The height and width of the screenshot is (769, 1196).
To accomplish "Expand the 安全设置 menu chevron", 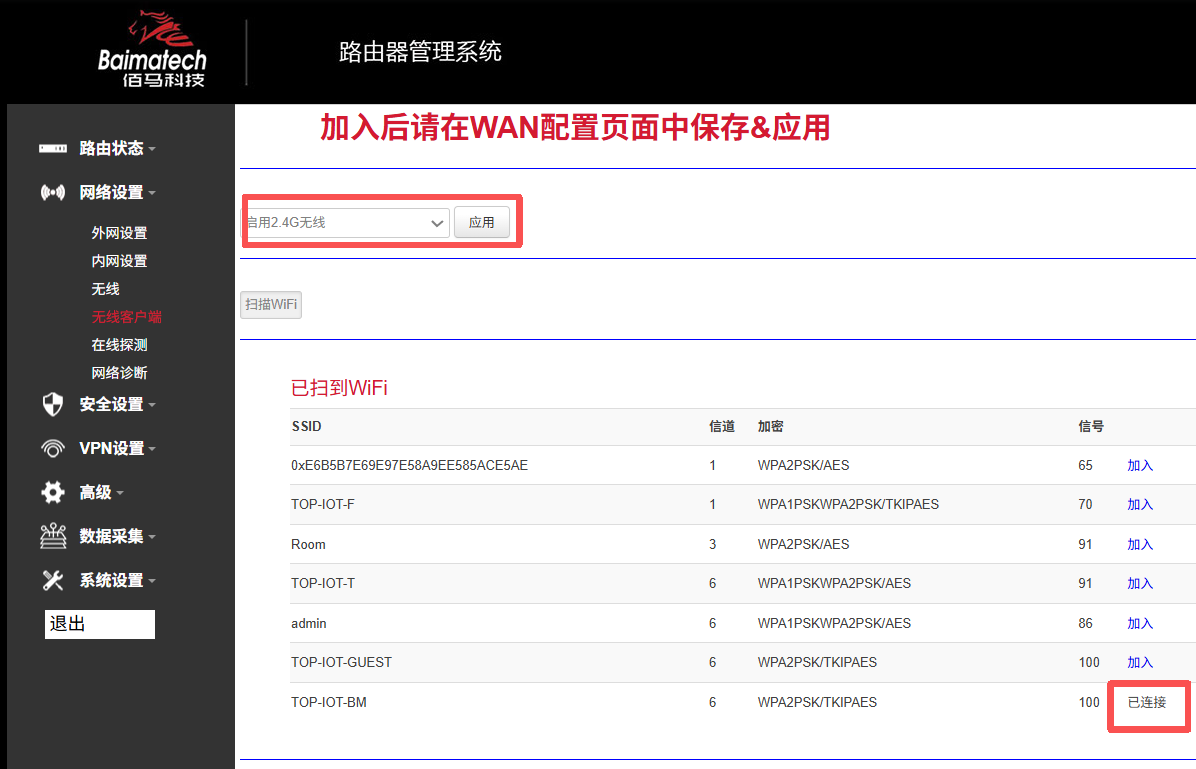I will point(152,404).
